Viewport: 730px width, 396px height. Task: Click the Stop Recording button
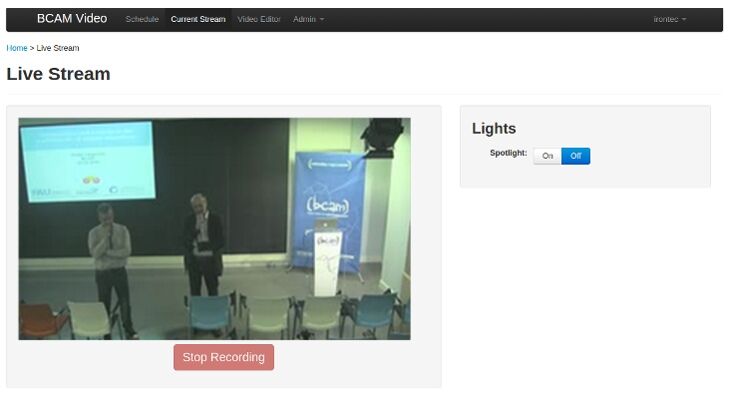(x=224, y=357)
